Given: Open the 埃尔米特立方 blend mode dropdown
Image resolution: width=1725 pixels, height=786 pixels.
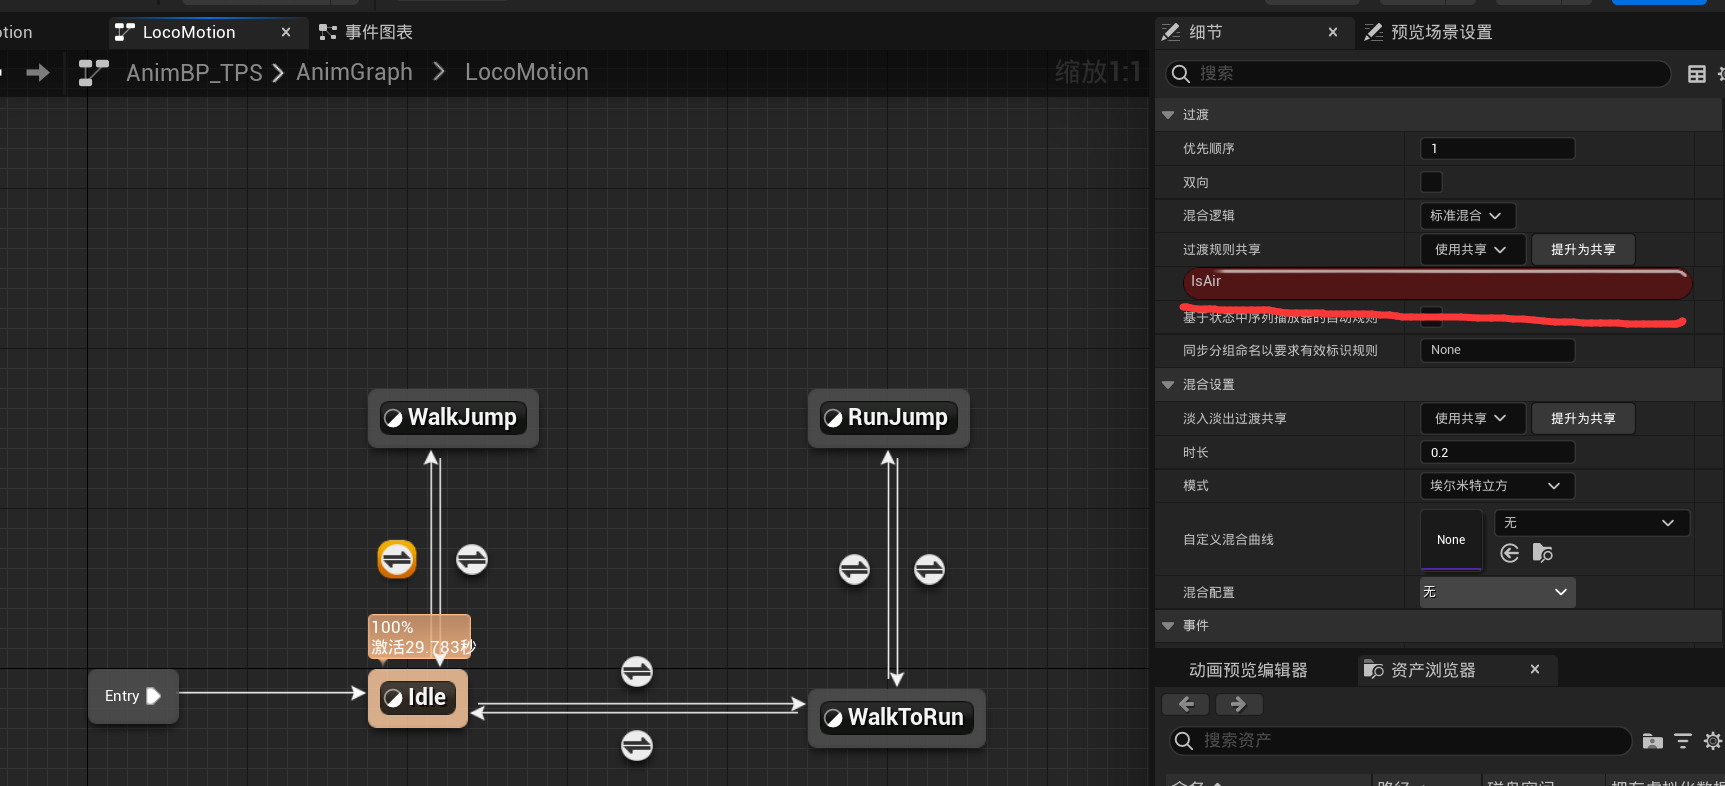Looking at the screenshot, I should click(x=1497, y=486).
